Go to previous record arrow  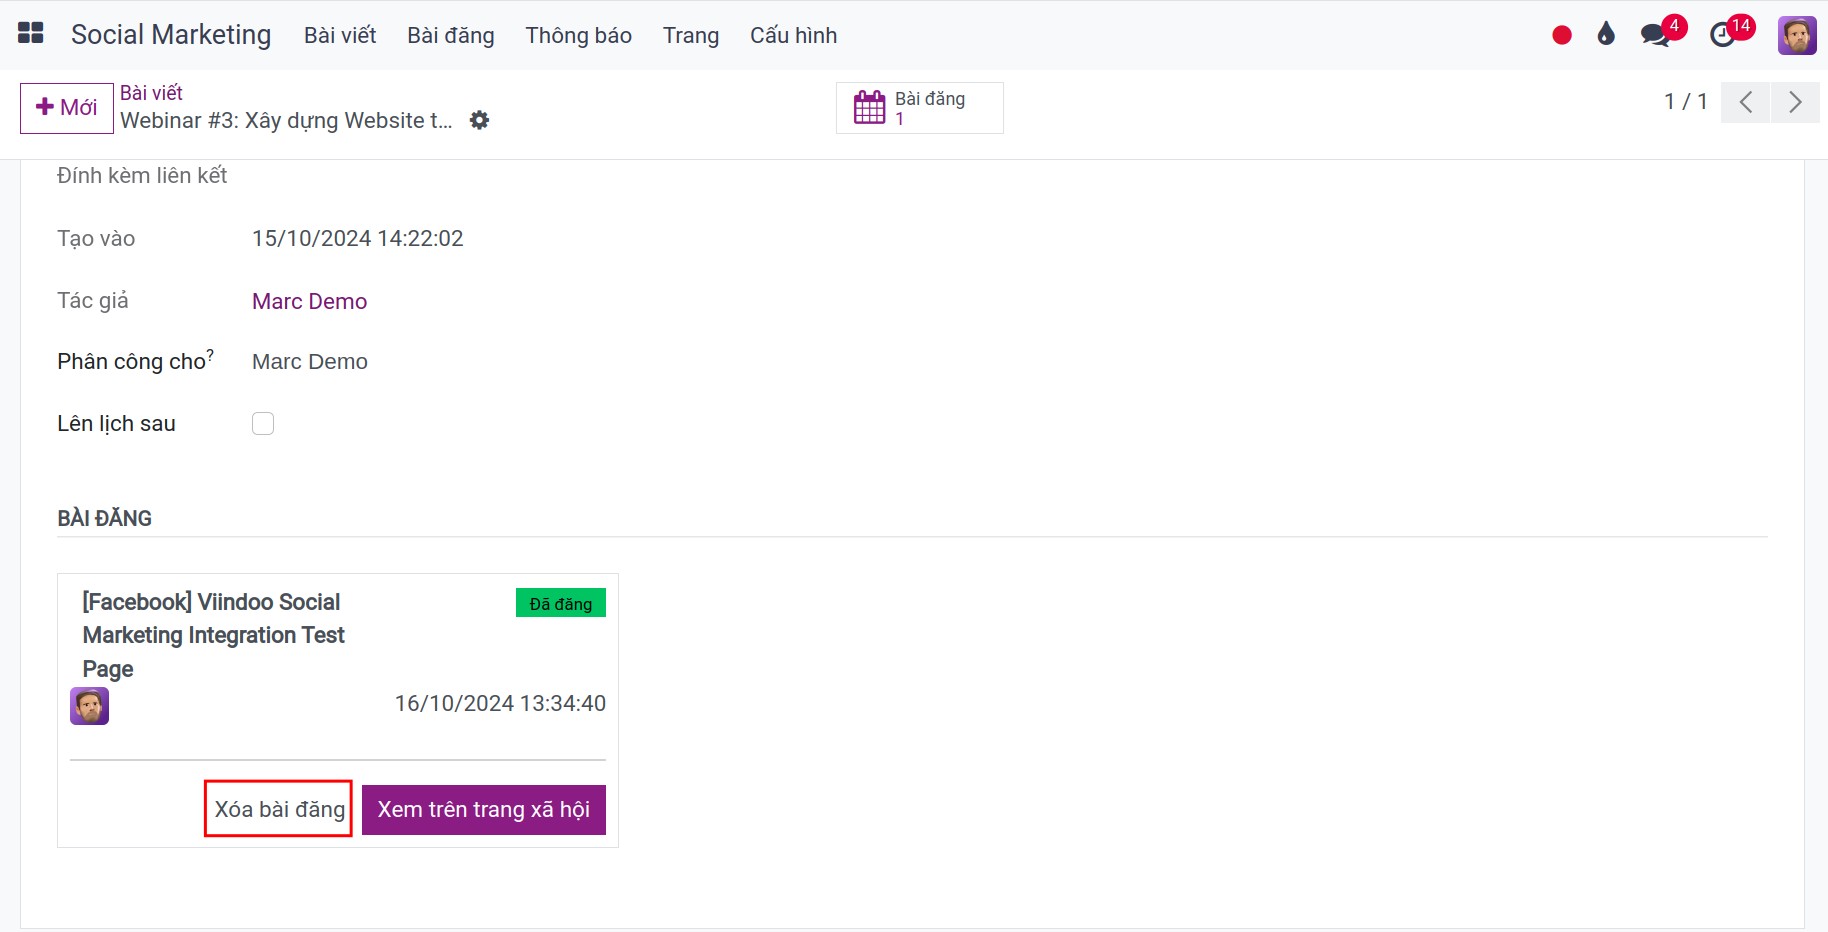(1745, 102)
